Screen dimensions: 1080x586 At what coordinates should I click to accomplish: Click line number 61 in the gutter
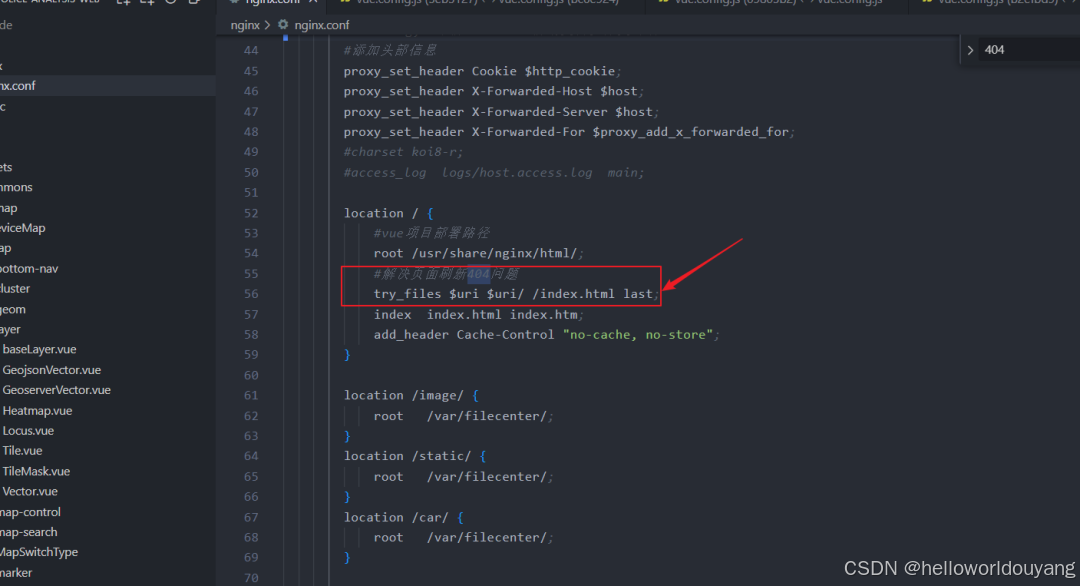251,395
